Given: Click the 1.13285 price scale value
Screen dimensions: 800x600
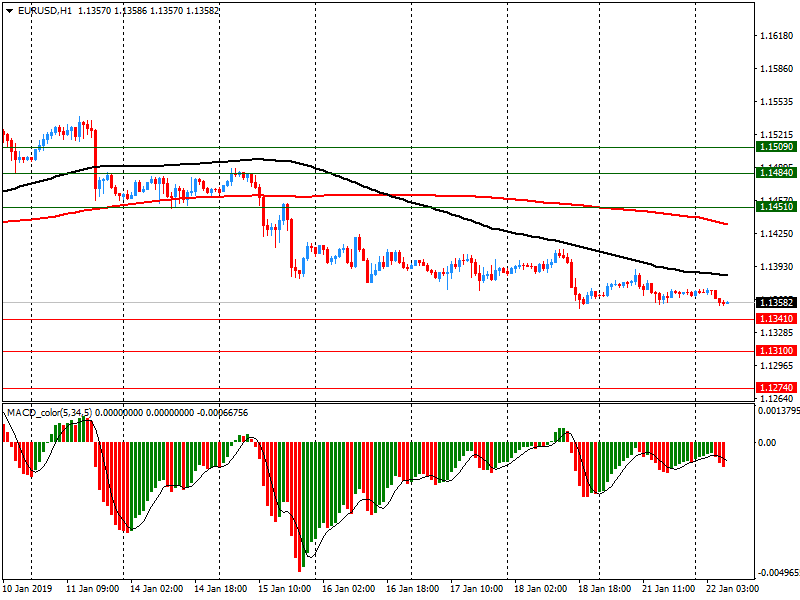Looking at the screenshot, I should click(x=777, y=333).
